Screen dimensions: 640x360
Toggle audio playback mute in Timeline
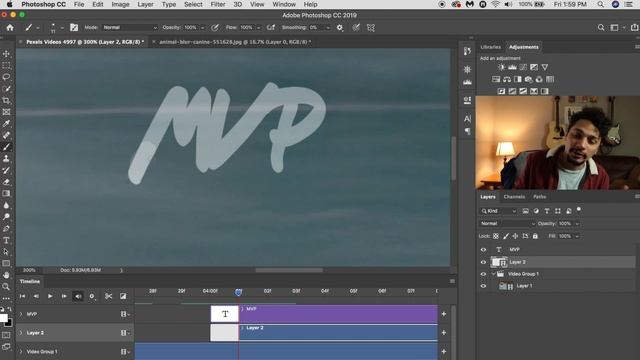point(78,296)
